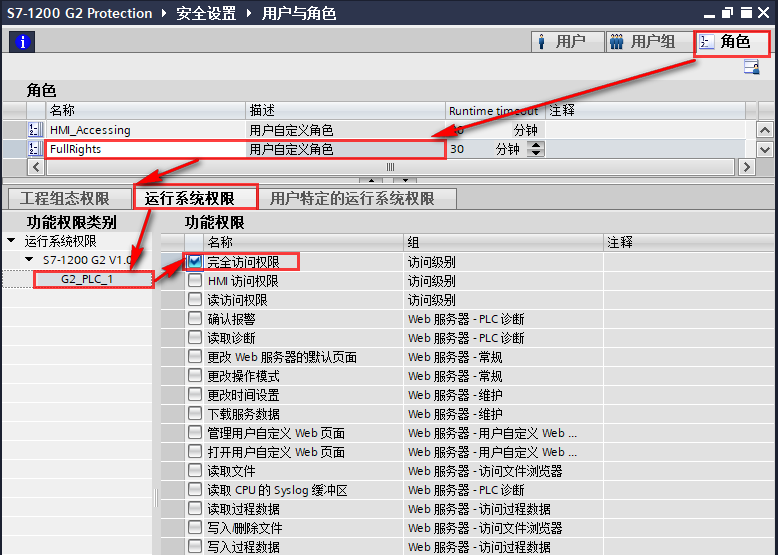
Task: Click the table settings icon above the roles list
Action: coord(751,67)
